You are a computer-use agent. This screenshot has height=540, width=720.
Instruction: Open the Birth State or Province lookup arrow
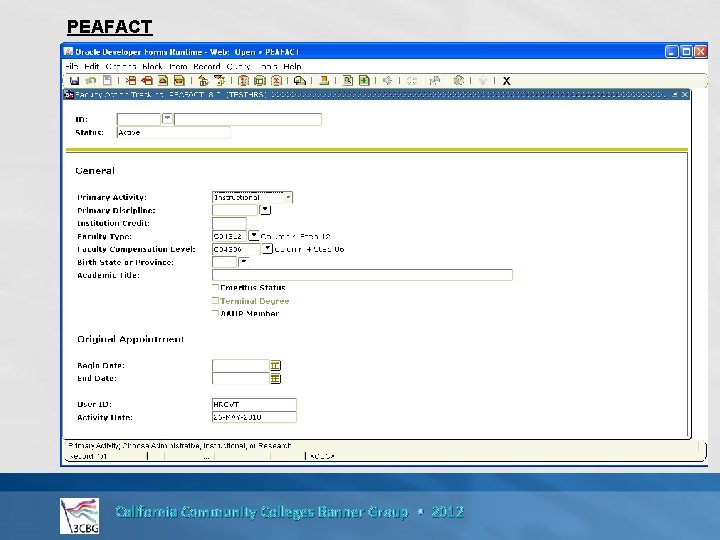click(x=244, y=262)
